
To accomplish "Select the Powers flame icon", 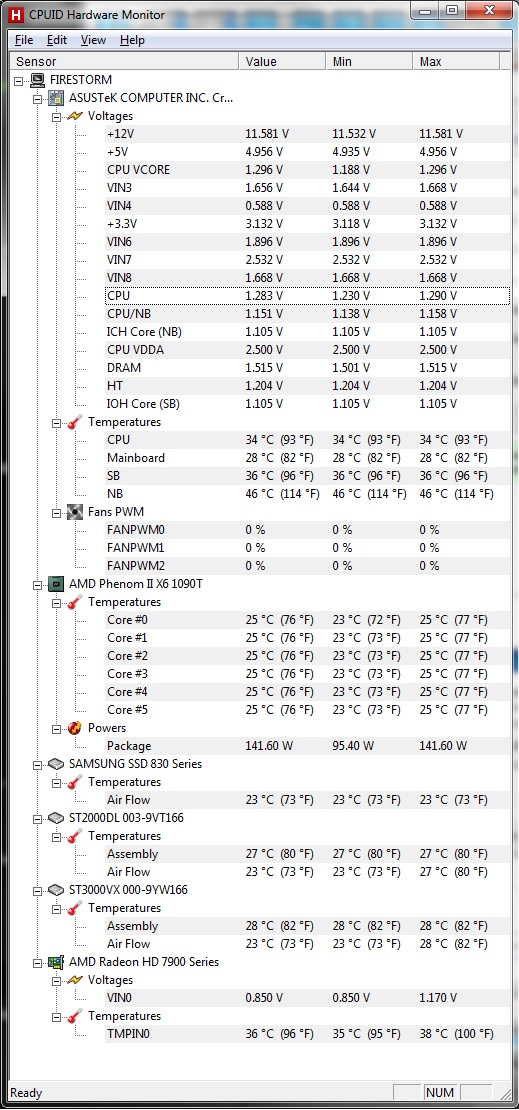I will point(75,728).
